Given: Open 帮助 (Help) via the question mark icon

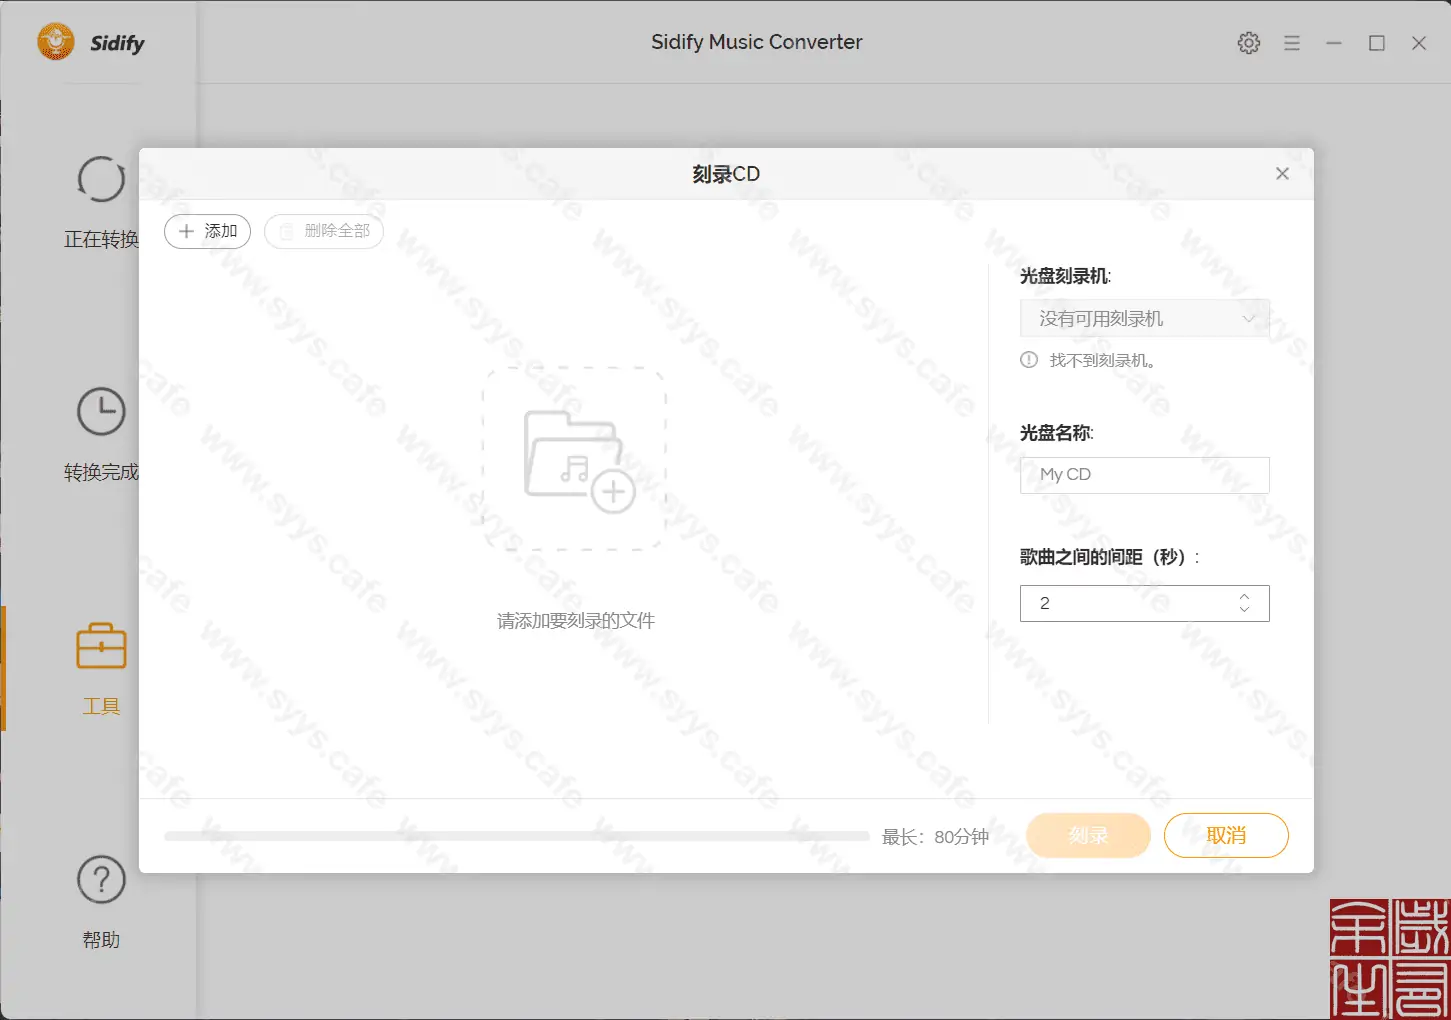Looking at the screenshot, I should click(x=100, y=881).
